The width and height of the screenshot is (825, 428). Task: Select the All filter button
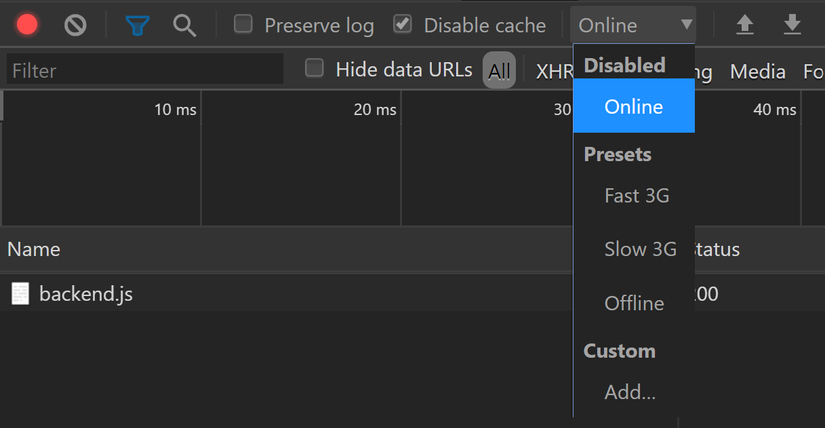tap(499, 71)
